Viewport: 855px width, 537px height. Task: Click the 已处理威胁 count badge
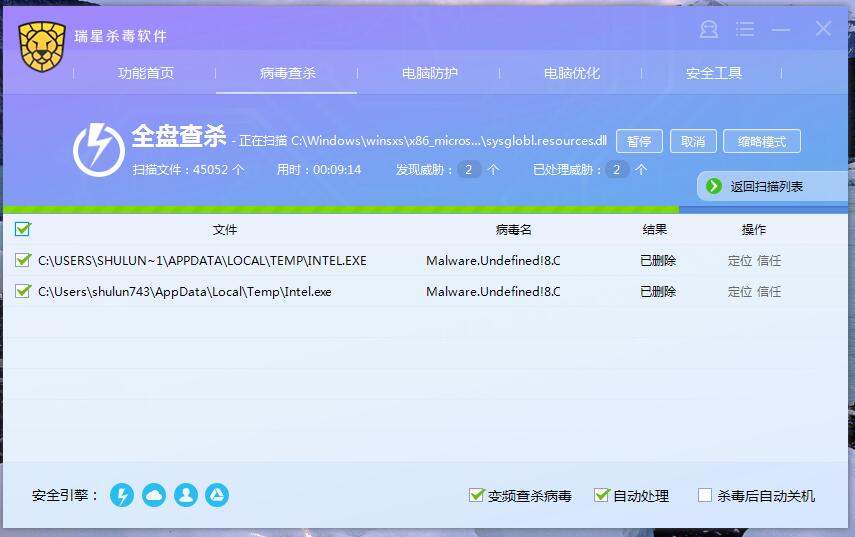617,170
